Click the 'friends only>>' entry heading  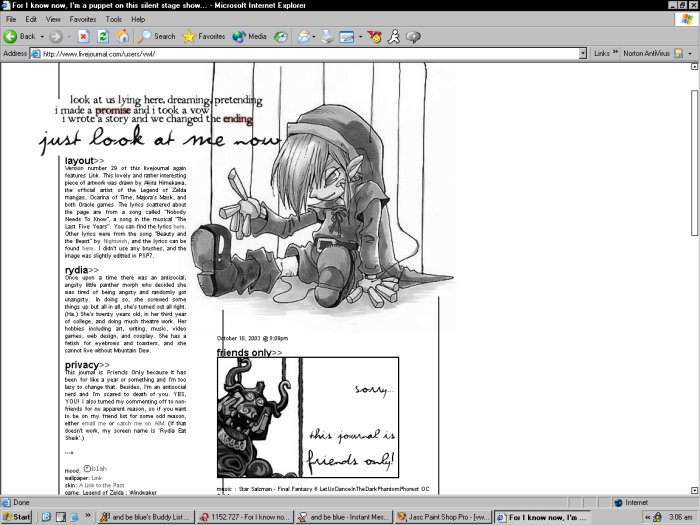249,353
